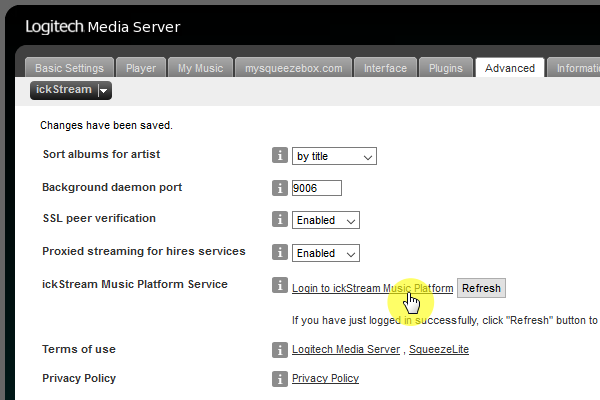Expand the SSL peer verification dropdown

tap(325, 220)
